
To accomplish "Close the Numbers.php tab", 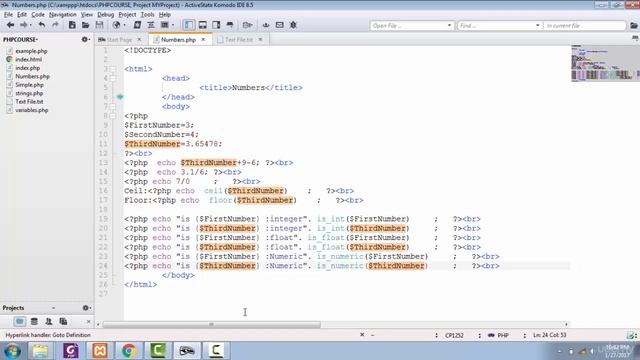I will 203,40.
